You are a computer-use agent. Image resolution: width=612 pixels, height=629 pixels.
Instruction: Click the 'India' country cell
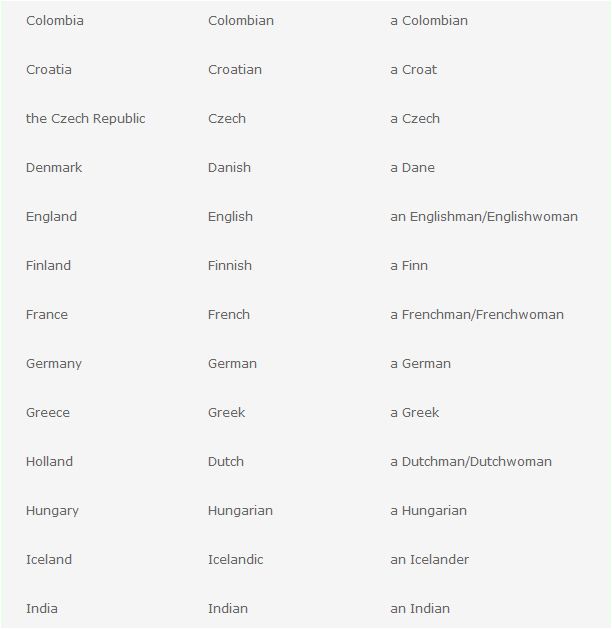(42, 609)
